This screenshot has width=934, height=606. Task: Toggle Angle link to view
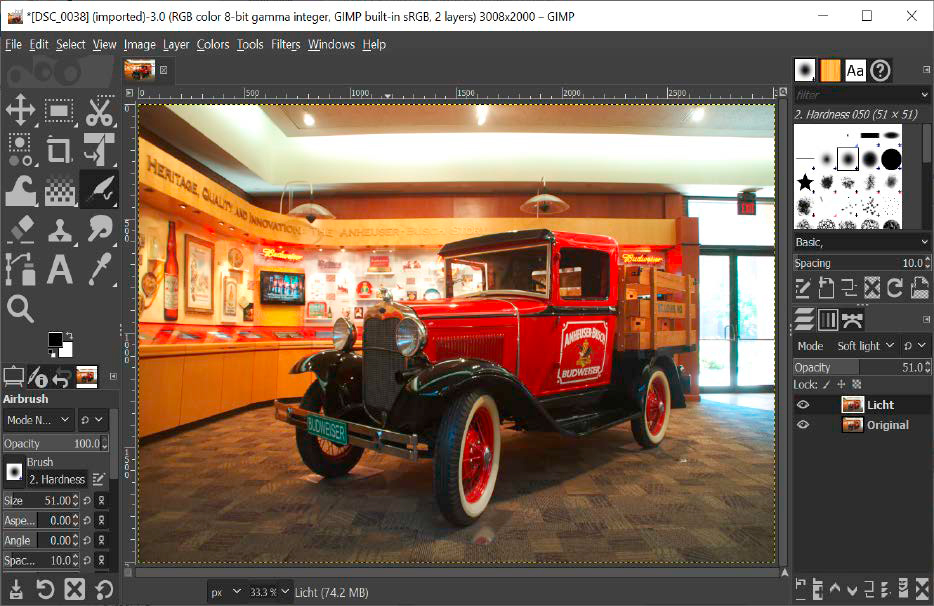point(102,540)
